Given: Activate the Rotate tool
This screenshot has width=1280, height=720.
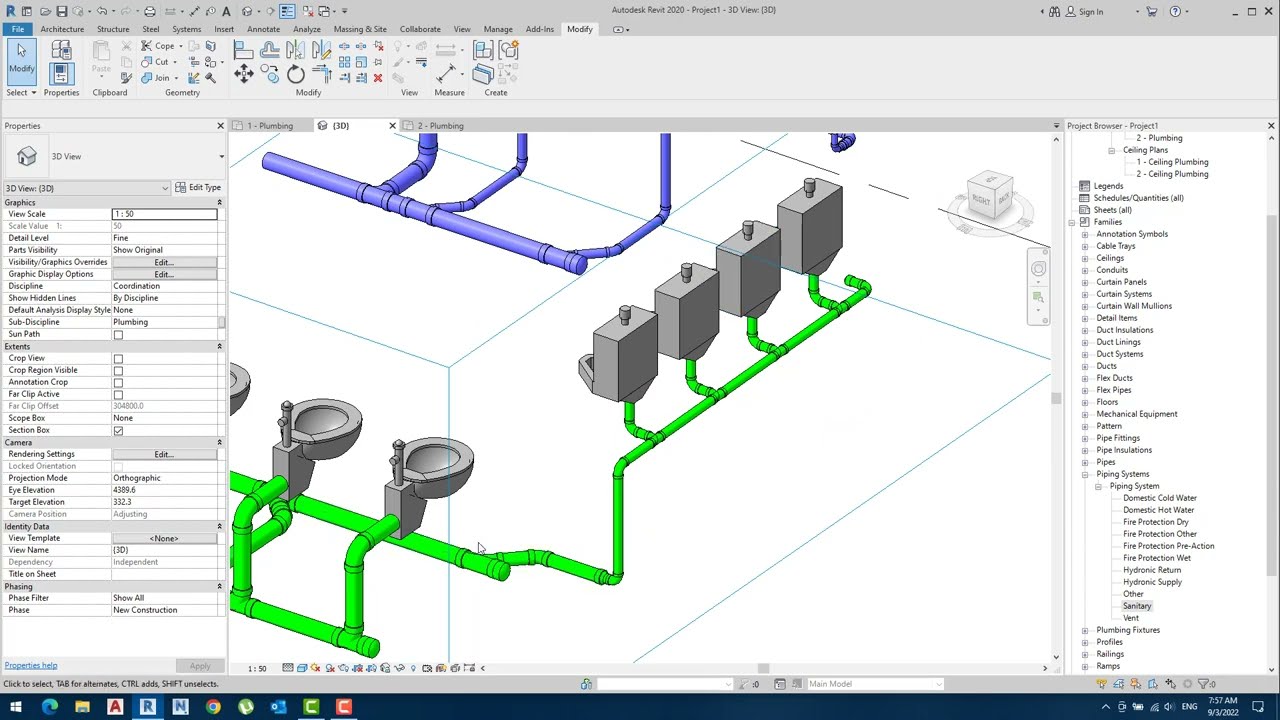Looking at the screenshot, I should click(295, 74).
